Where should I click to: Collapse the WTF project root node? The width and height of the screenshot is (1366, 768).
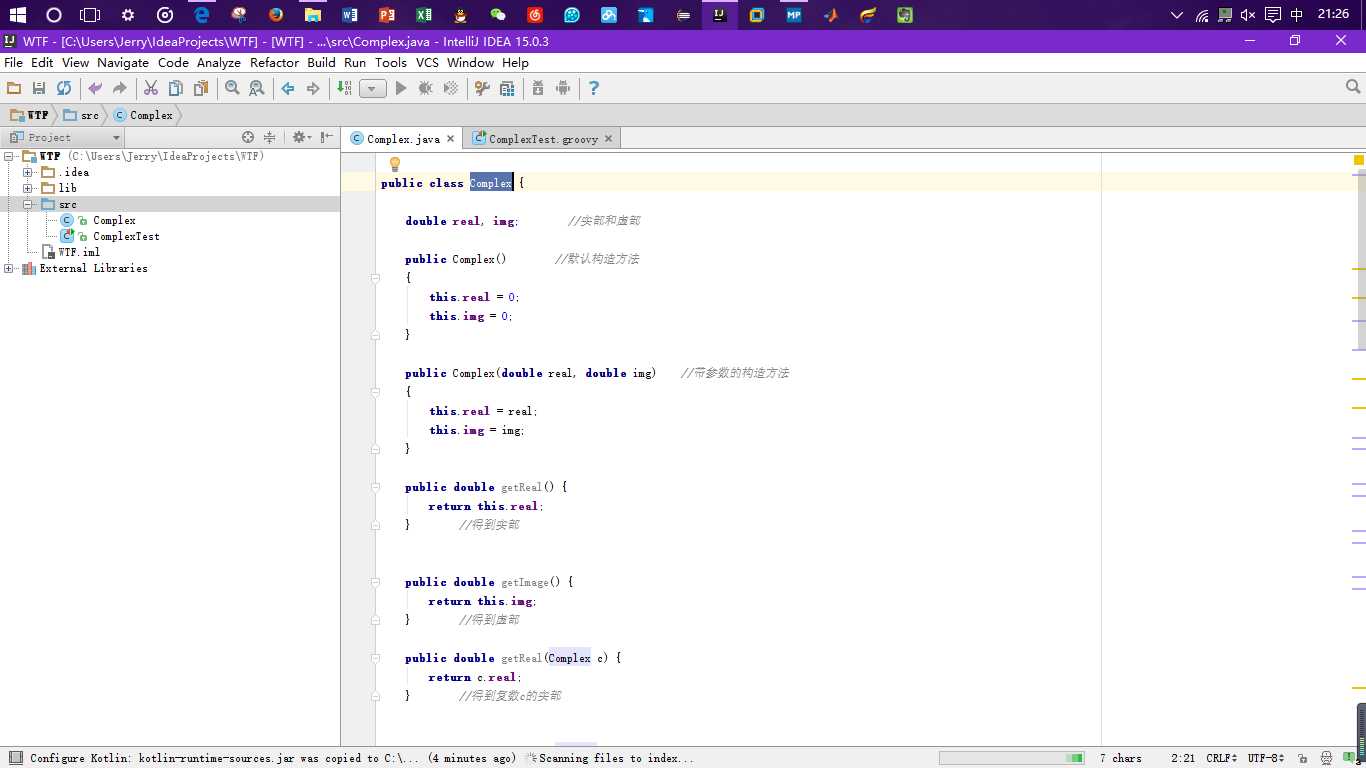10,156
